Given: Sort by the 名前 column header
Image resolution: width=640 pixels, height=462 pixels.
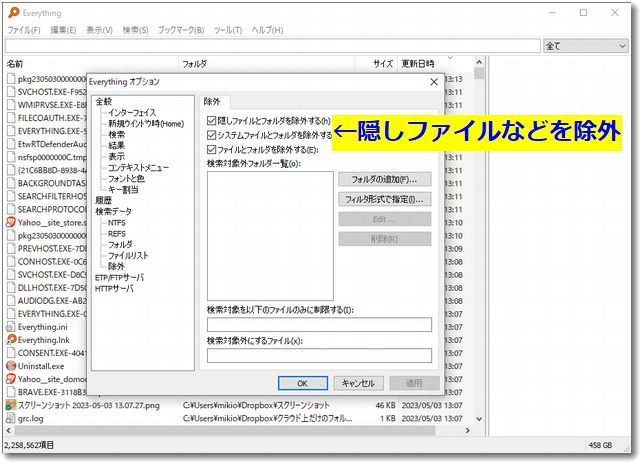Looking at the screenshot, I should (91, 64).
